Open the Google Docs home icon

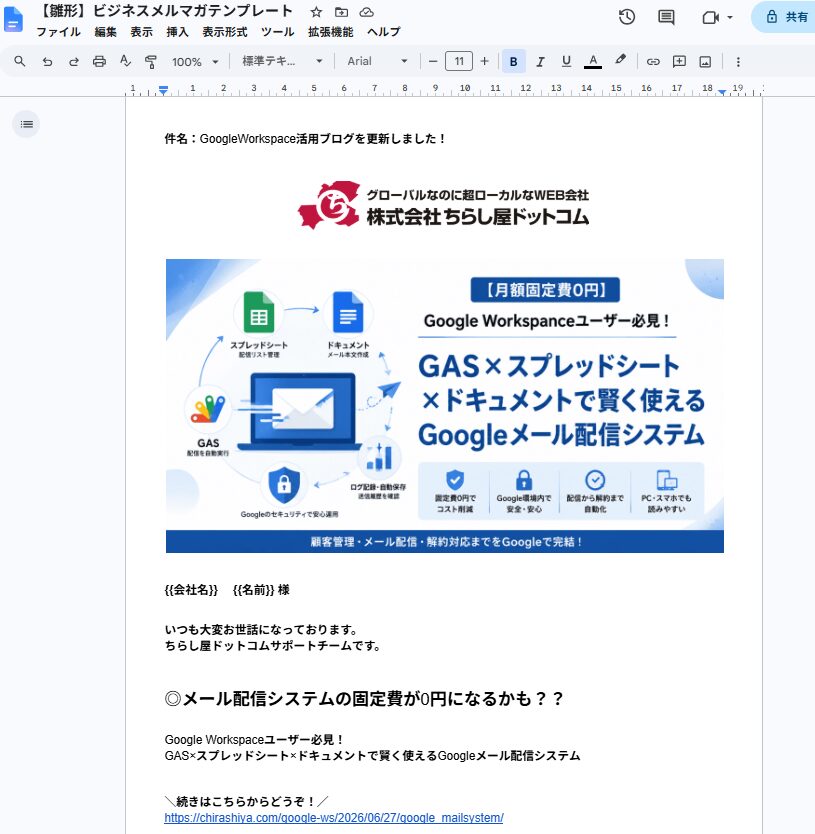click(x=13, y=20)
